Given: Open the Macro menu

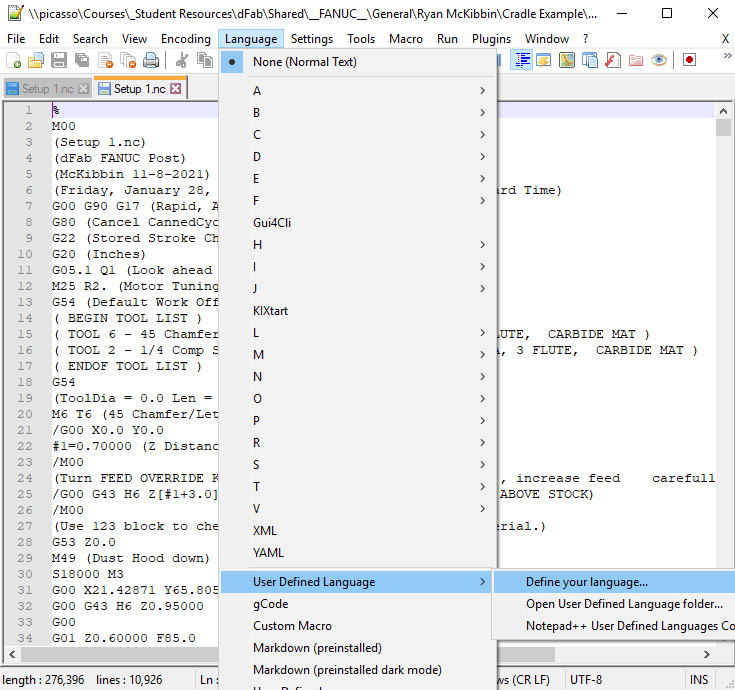Looking at the screenshot, I should pos(405,39).
